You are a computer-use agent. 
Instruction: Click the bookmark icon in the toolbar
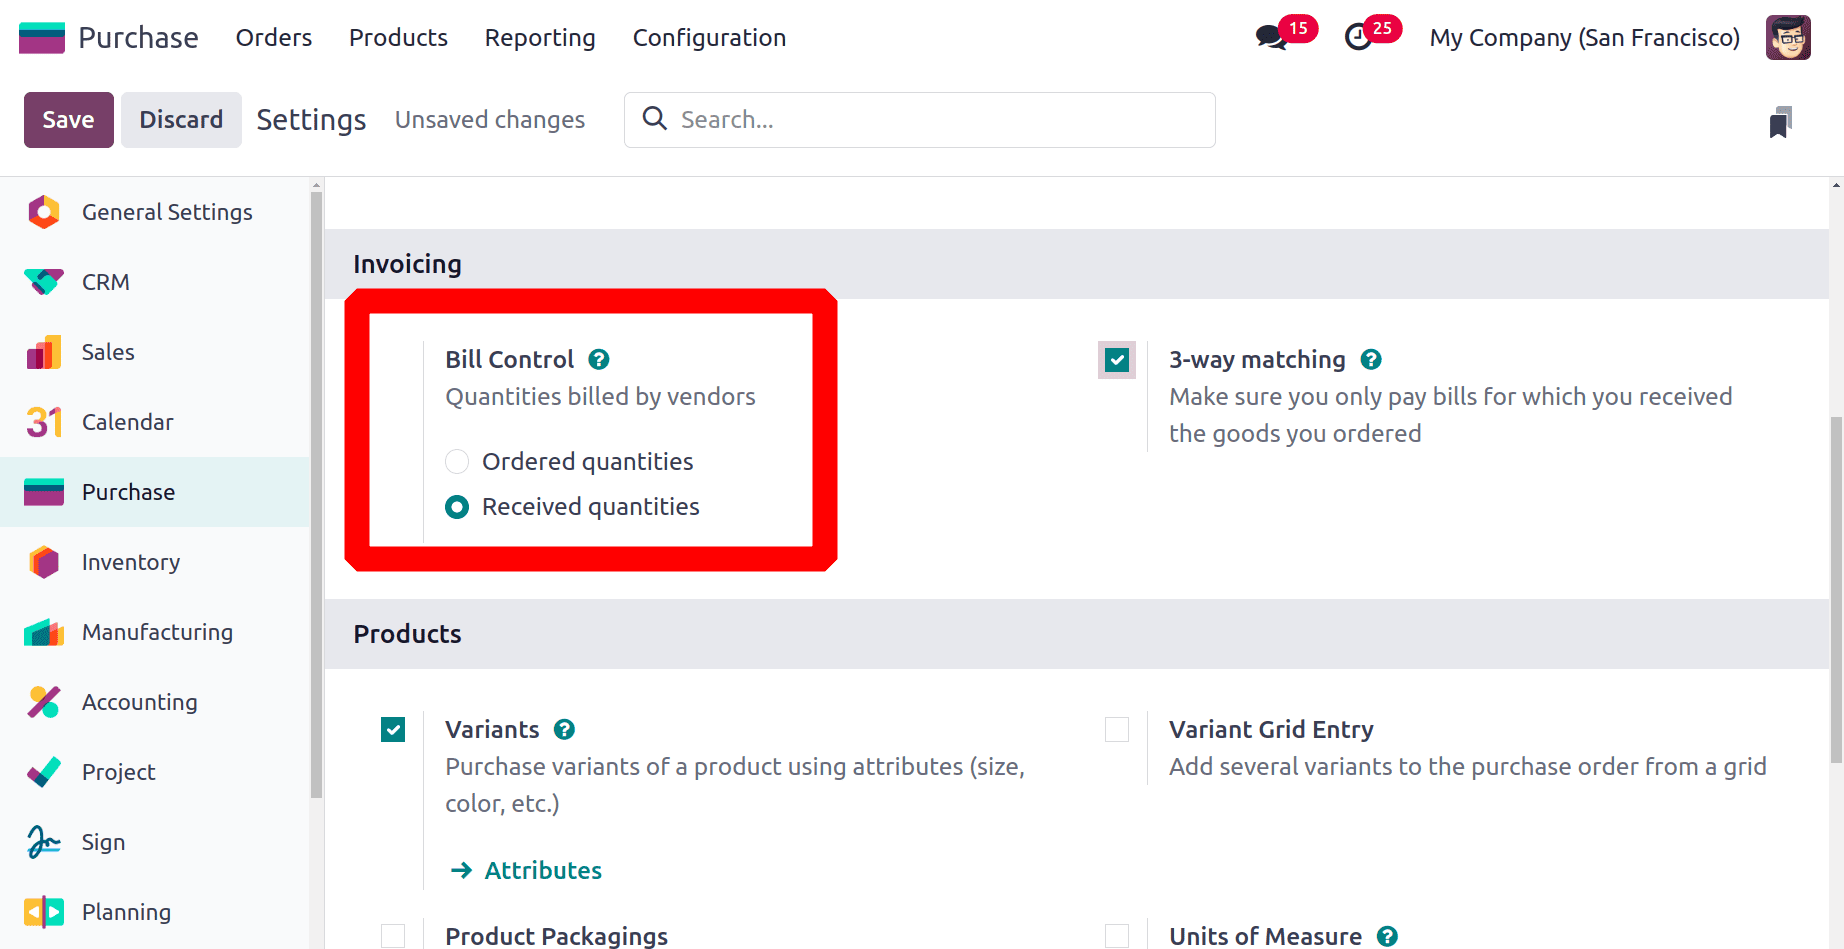point(1780,122)
